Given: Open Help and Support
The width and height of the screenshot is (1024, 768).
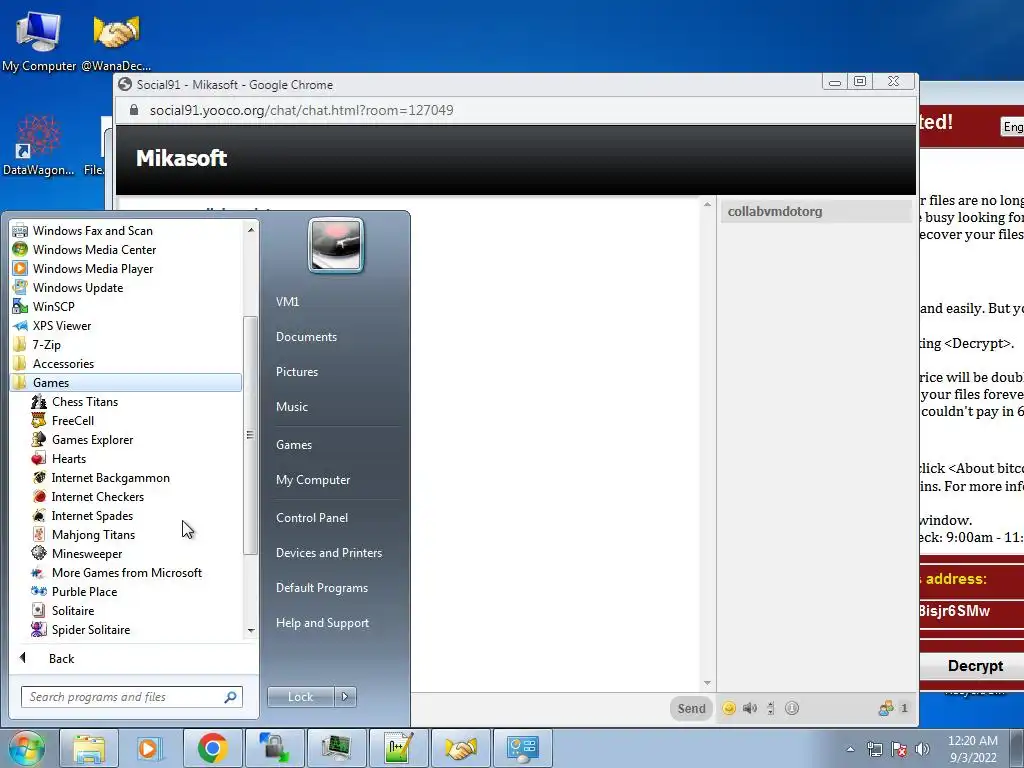Looking at the screenshot, I should coord(323,623).
